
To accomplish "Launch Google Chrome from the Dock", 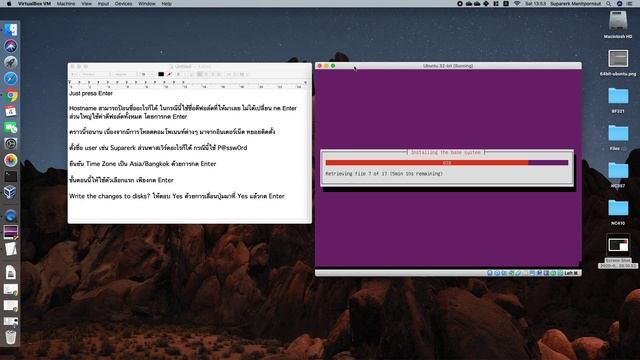I will 11,95.
